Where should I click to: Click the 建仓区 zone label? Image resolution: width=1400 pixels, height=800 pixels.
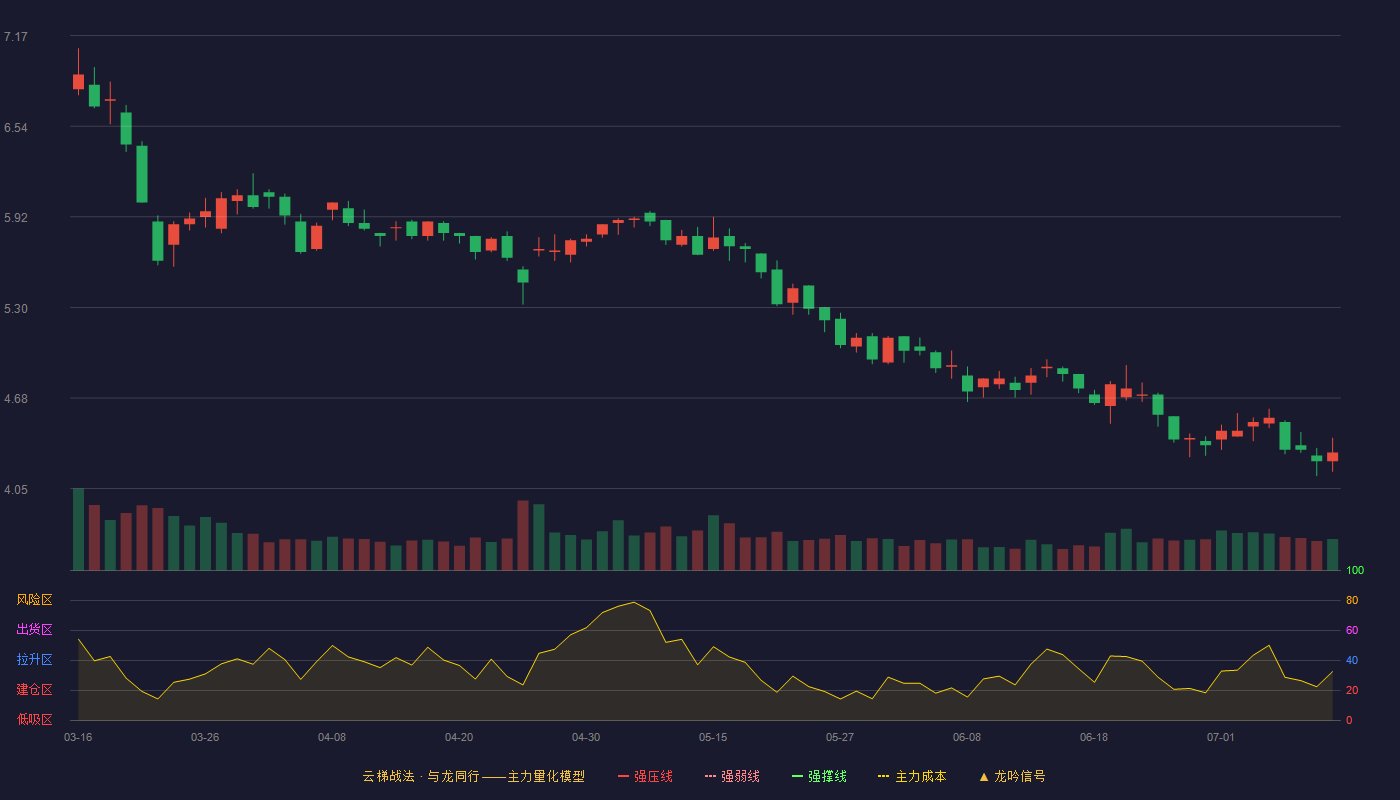(34, 690)
